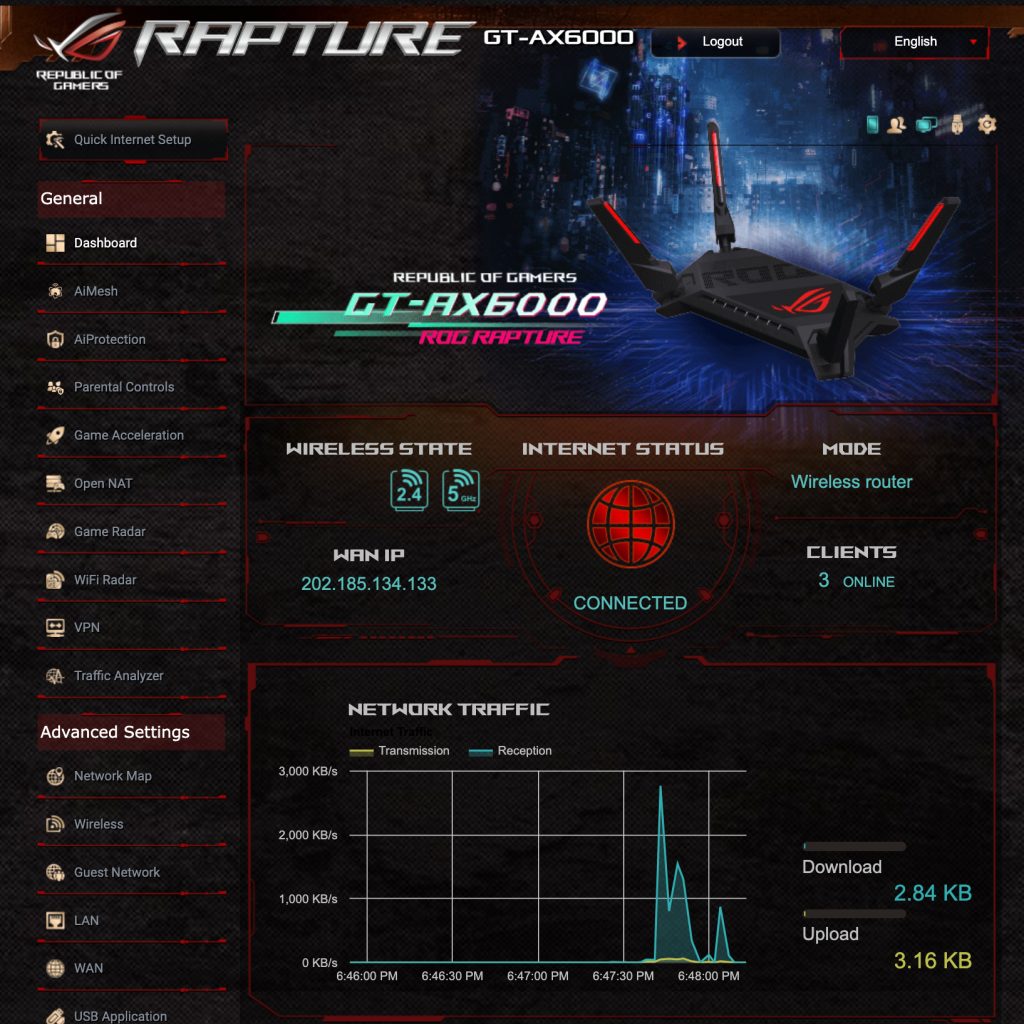
Task: Open the English language dropdown
Action: pos(914,42)
